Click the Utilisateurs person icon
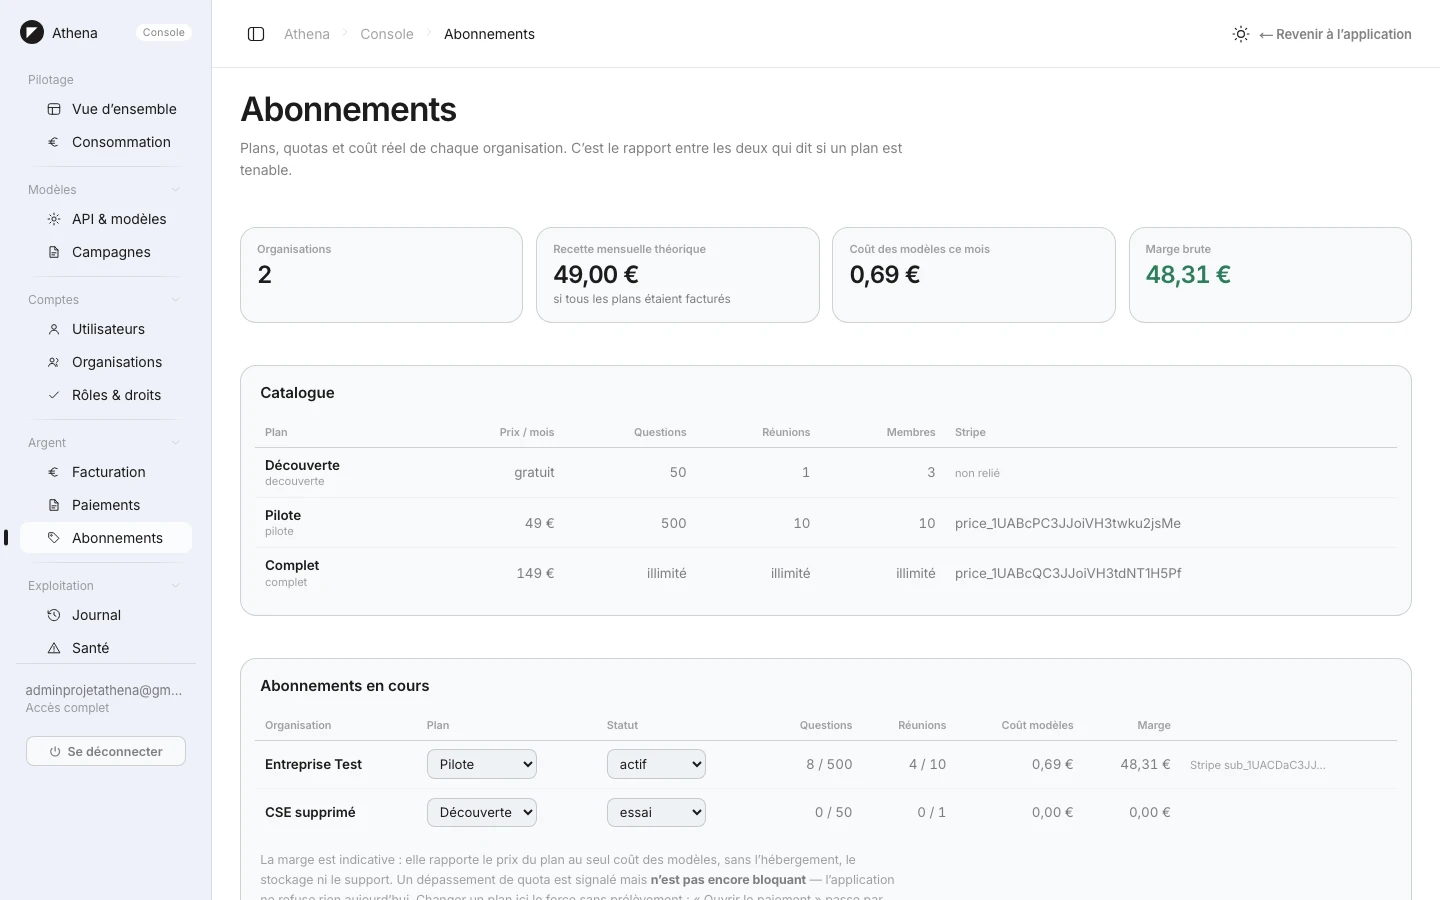The width and height of the screenshot is (1440, 900). 54,329
